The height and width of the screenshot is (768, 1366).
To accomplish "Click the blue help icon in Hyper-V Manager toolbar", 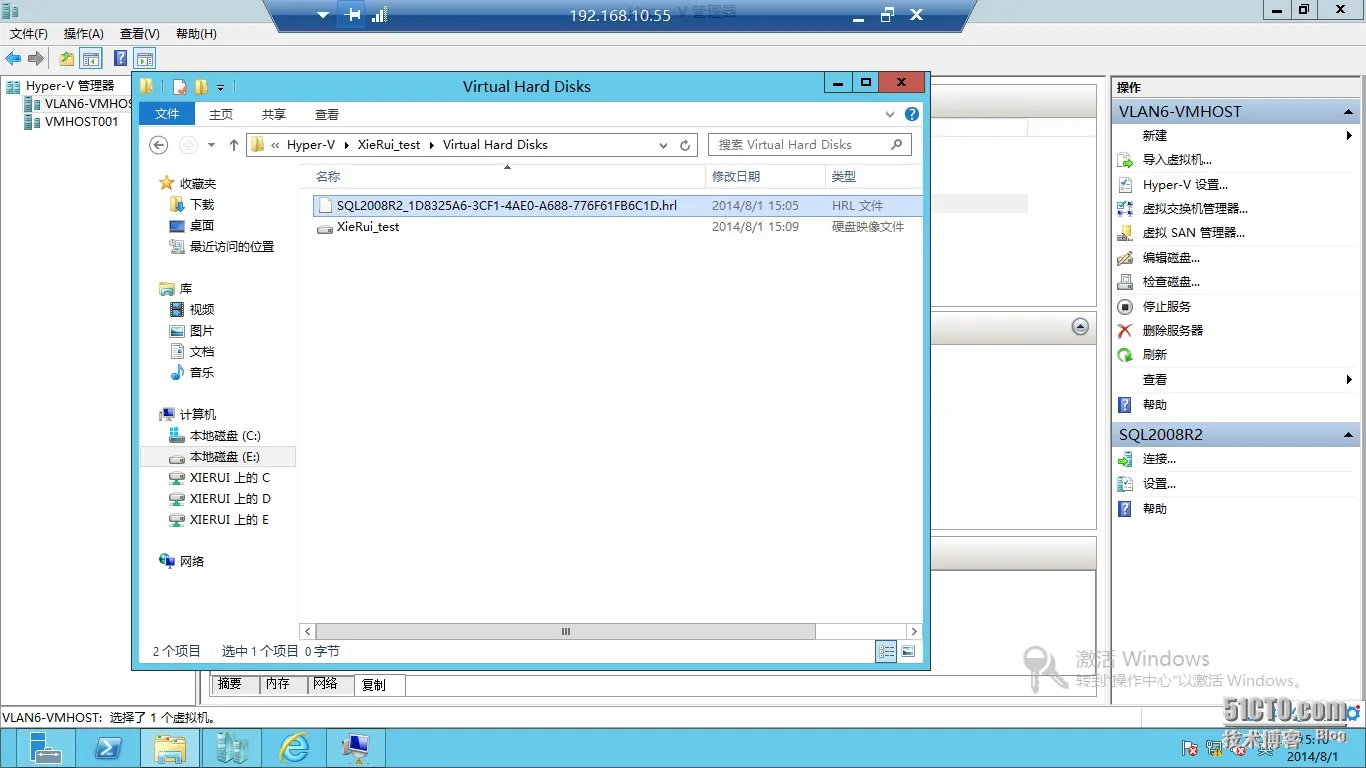I will [120, 59].
